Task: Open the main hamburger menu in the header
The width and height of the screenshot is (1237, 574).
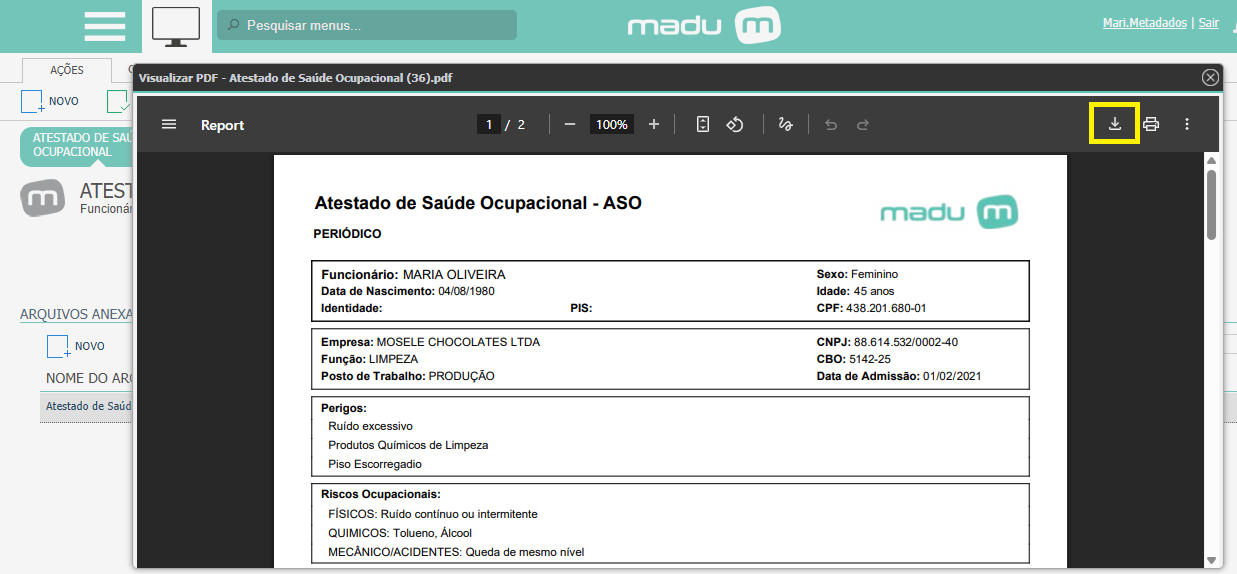Action: (x=104, y=26)
